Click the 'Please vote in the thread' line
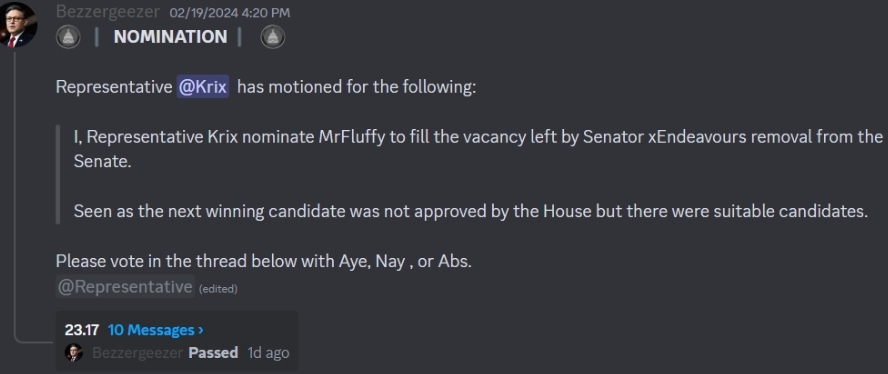Viewport: 888px width, 374px height. pyautogui.click(x=263, y=261)
